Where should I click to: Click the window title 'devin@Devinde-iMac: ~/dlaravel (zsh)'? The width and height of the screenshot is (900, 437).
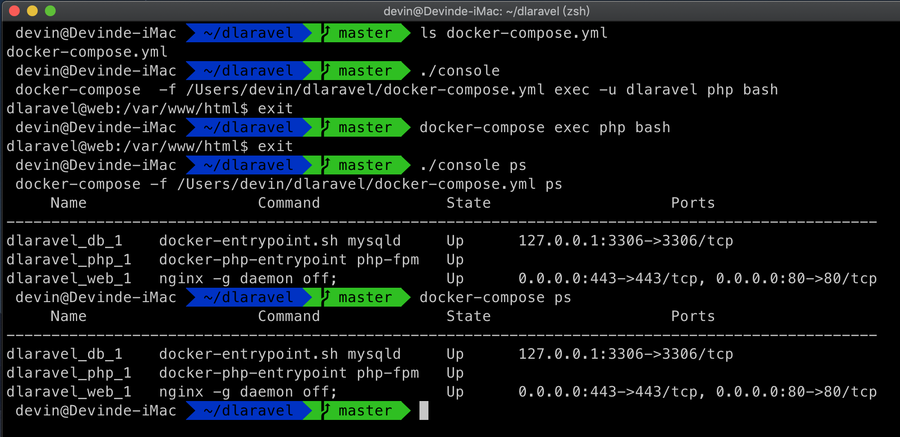click(x=487, y=11)
